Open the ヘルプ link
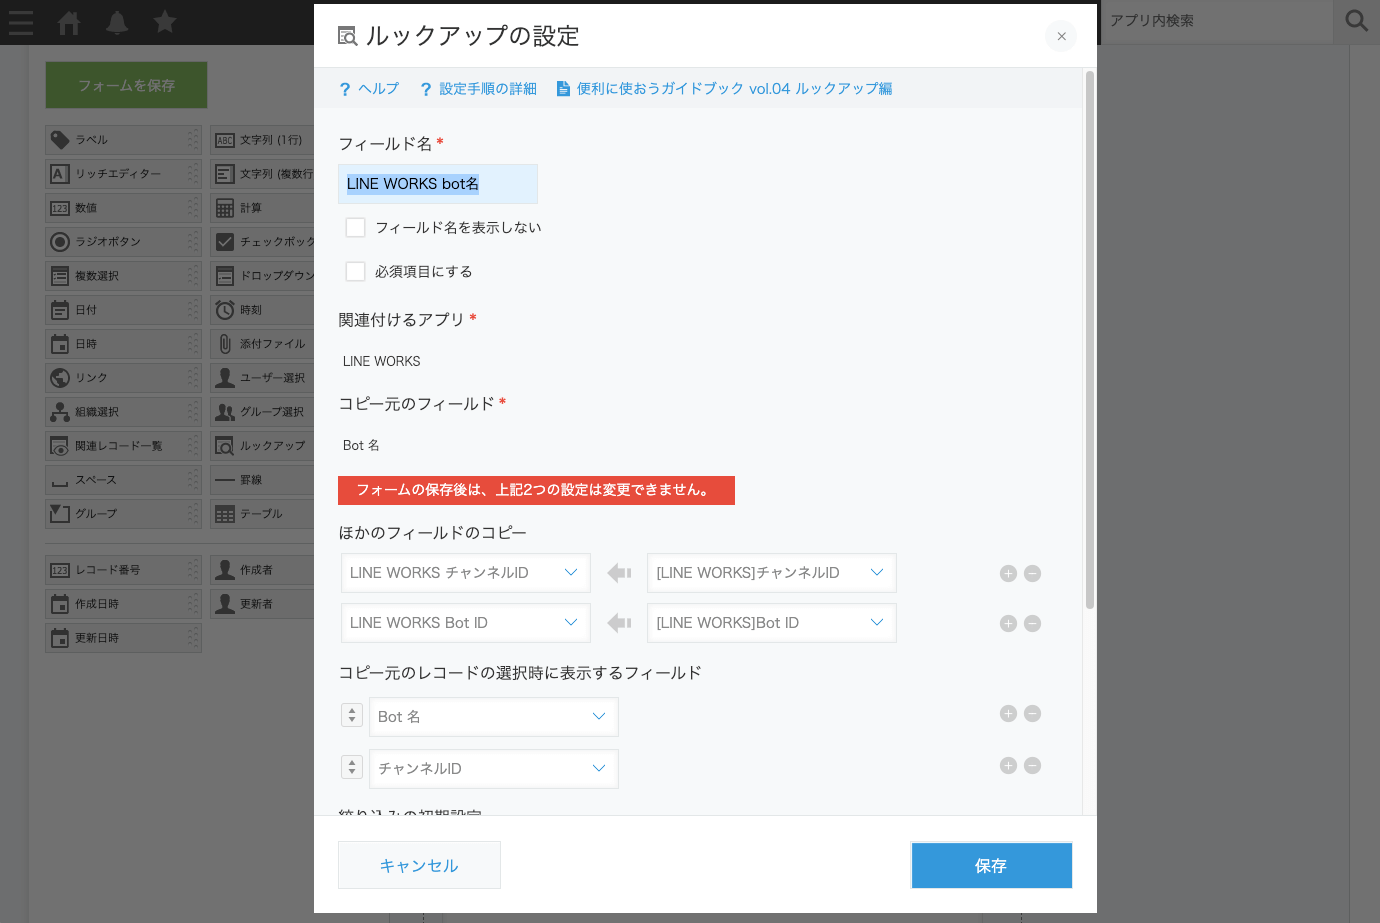The image size is (1380, 923). 369,89
